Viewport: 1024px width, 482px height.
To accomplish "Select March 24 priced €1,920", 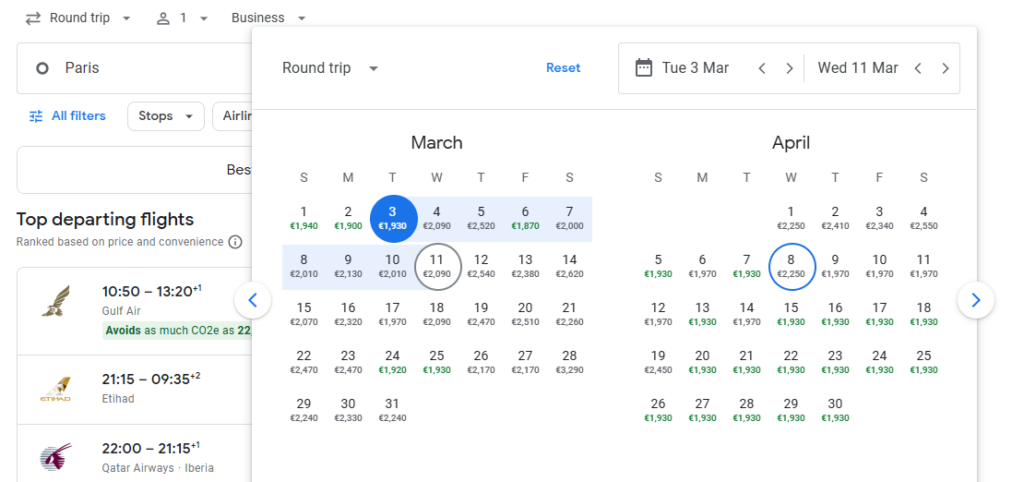I will click(392, 362).
